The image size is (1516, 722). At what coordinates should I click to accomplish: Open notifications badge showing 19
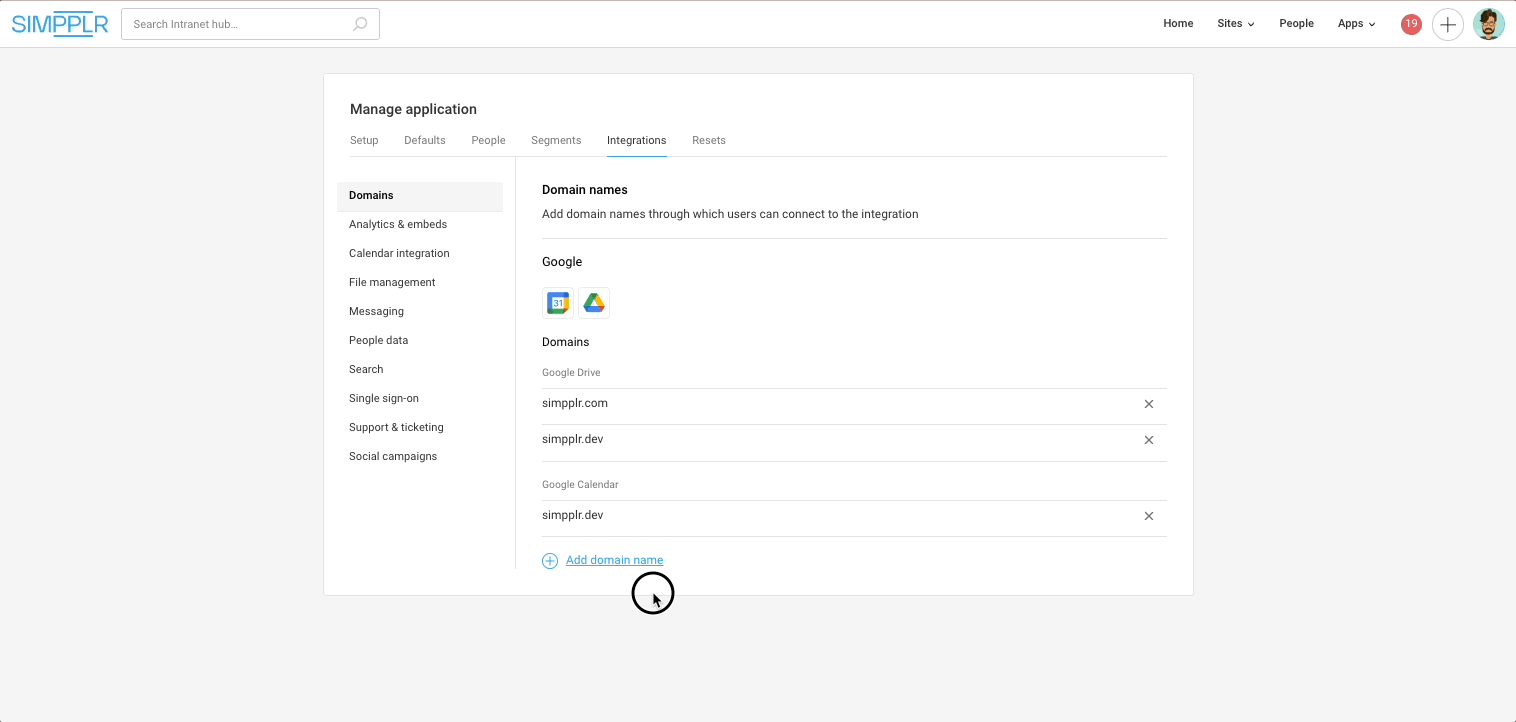(1411, 24)
